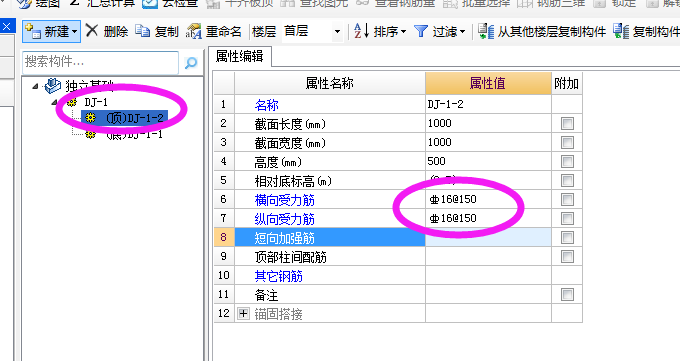680x361 pixels.
Task: Click the 横向受力筋 link
Action: [x=284, y=200]
